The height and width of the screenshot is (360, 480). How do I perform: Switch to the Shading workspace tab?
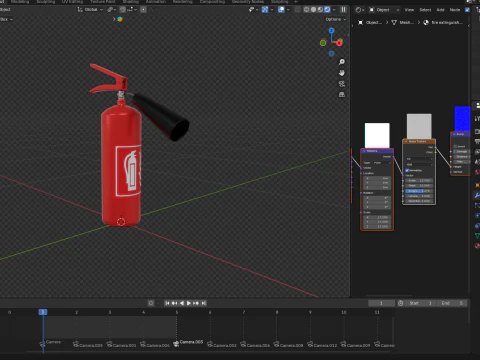pyautogui.click(x=131, y=2)
